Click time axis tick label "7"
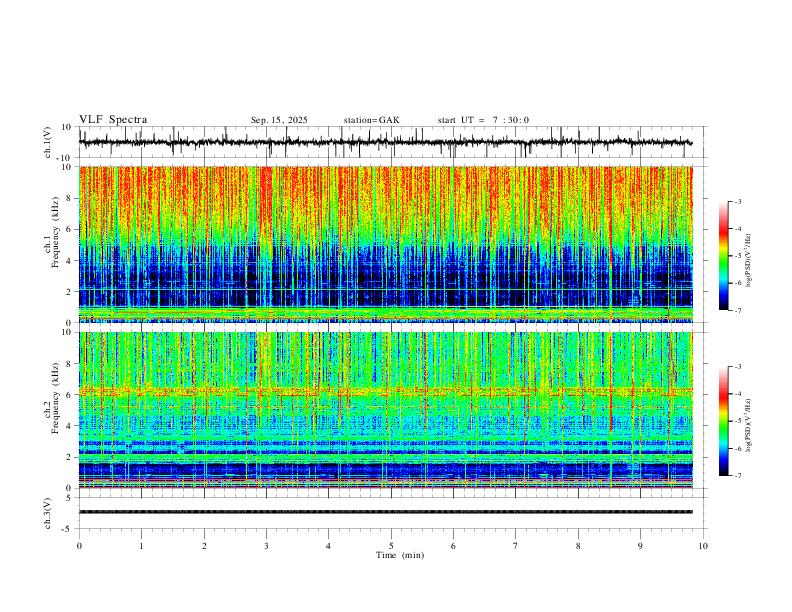The width and height of the screenshot is (792, 612). 516,546
